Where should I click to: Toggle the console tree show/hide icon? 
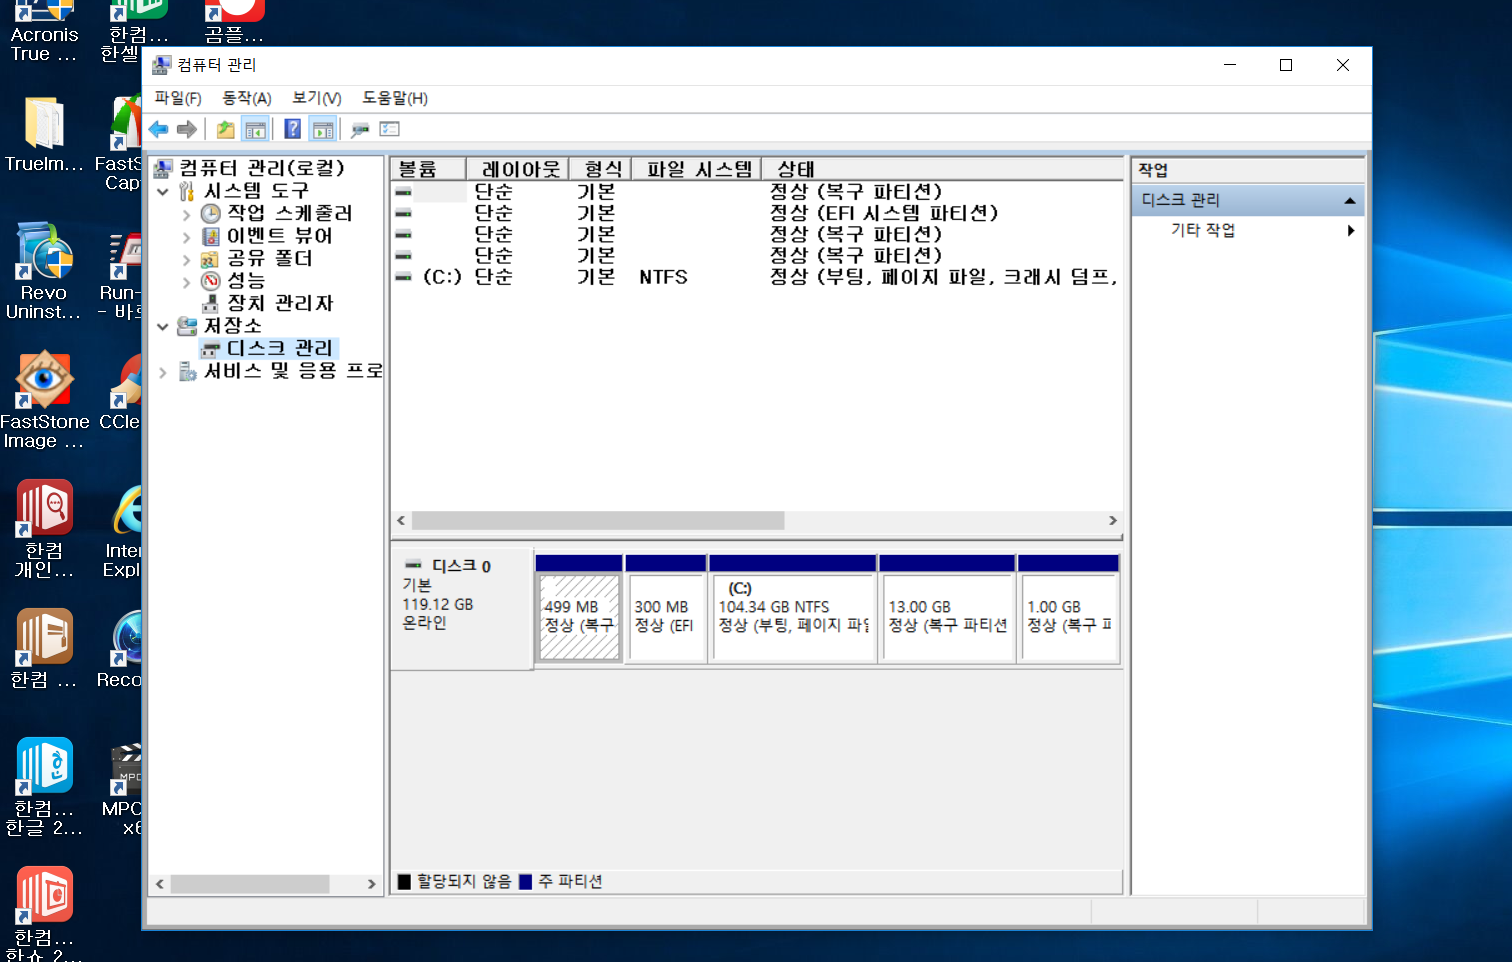coord(256,129)
